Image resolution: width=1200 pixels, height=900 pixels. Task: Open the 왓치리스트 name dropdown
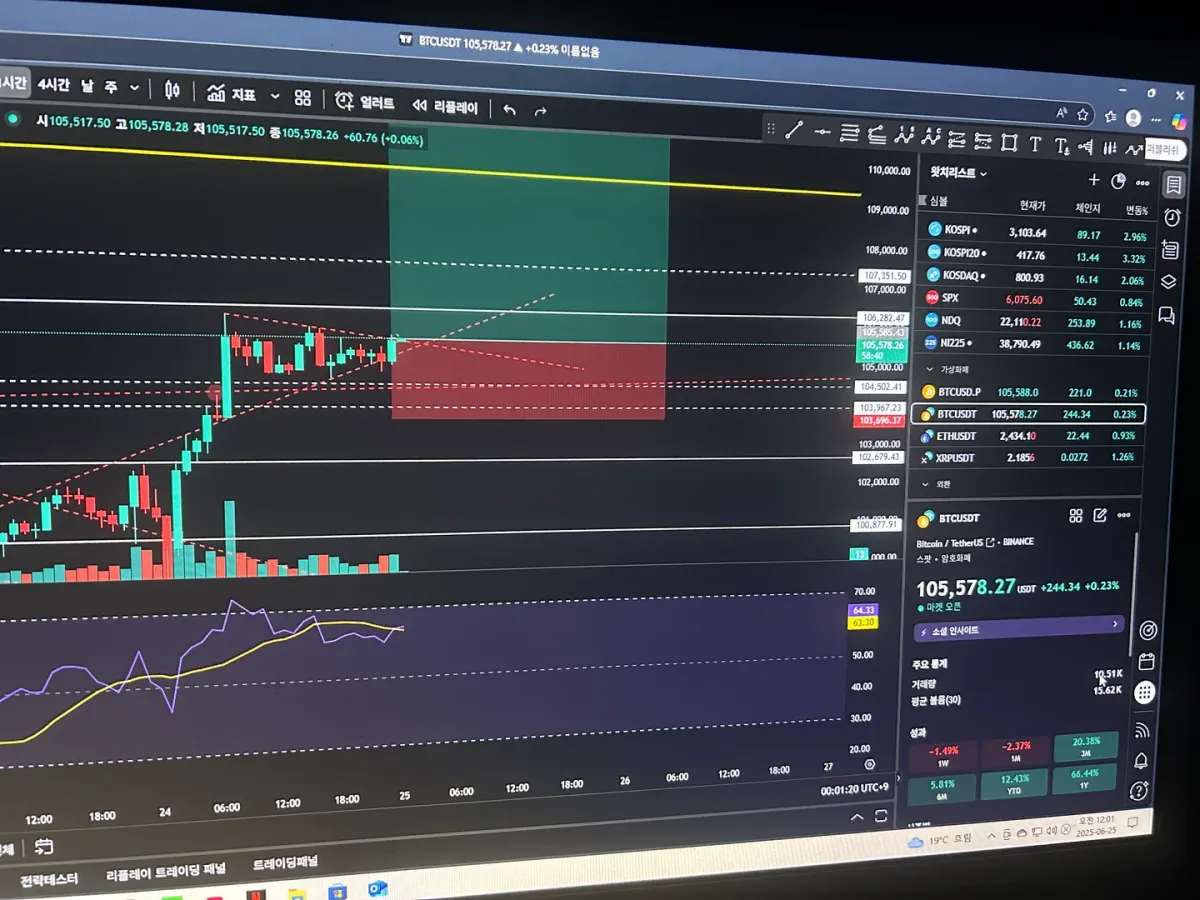[958, 172]
